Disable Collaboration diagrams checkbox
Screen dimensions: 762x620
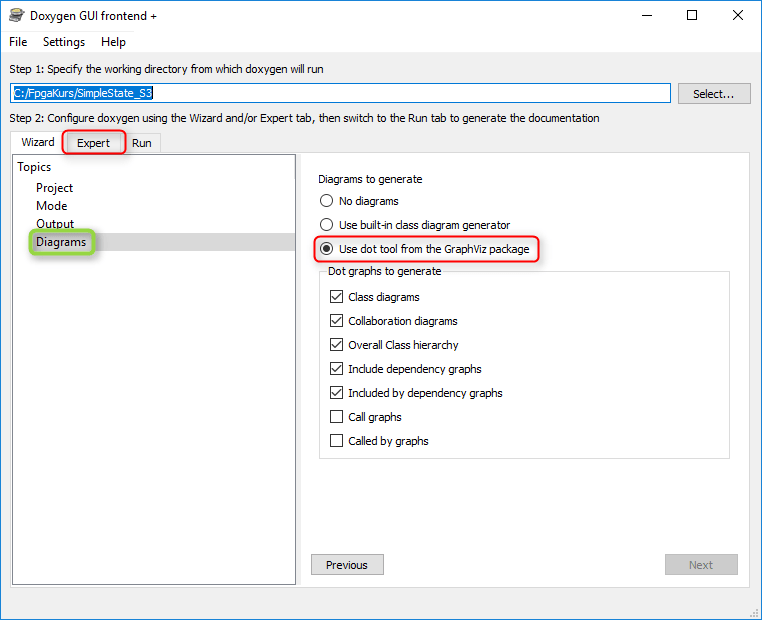[x=337, y=321]
